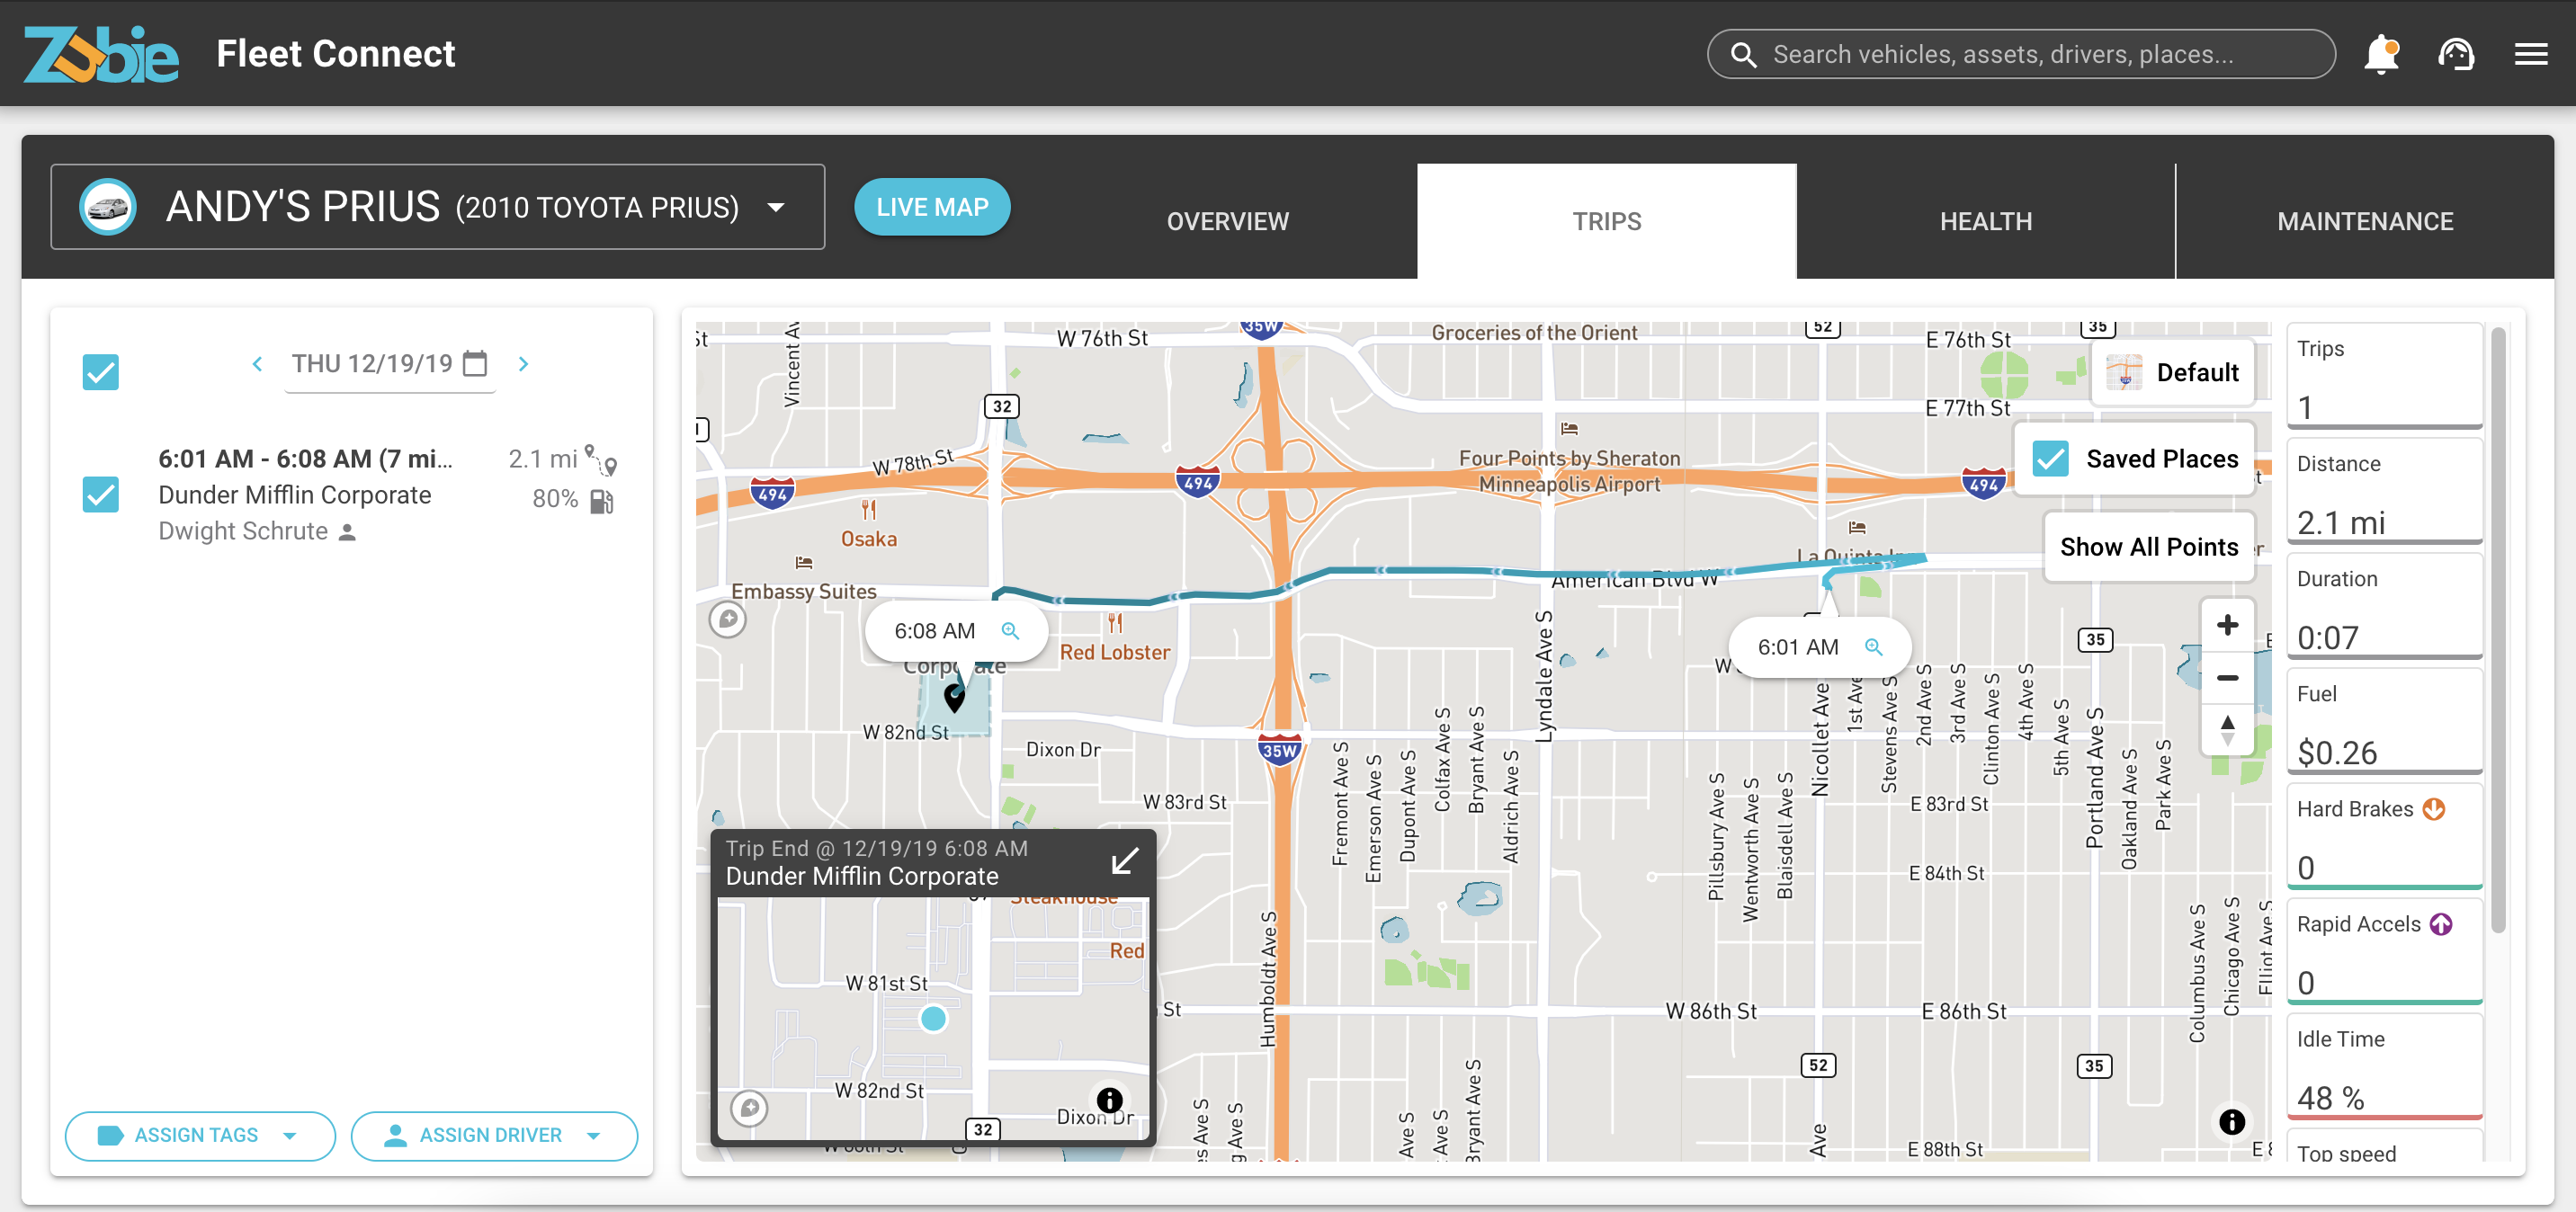The image size is (2576, 1212).
Task: Click magnifier on 6:08 AM marker
Action: click(x=1010, y=631)
